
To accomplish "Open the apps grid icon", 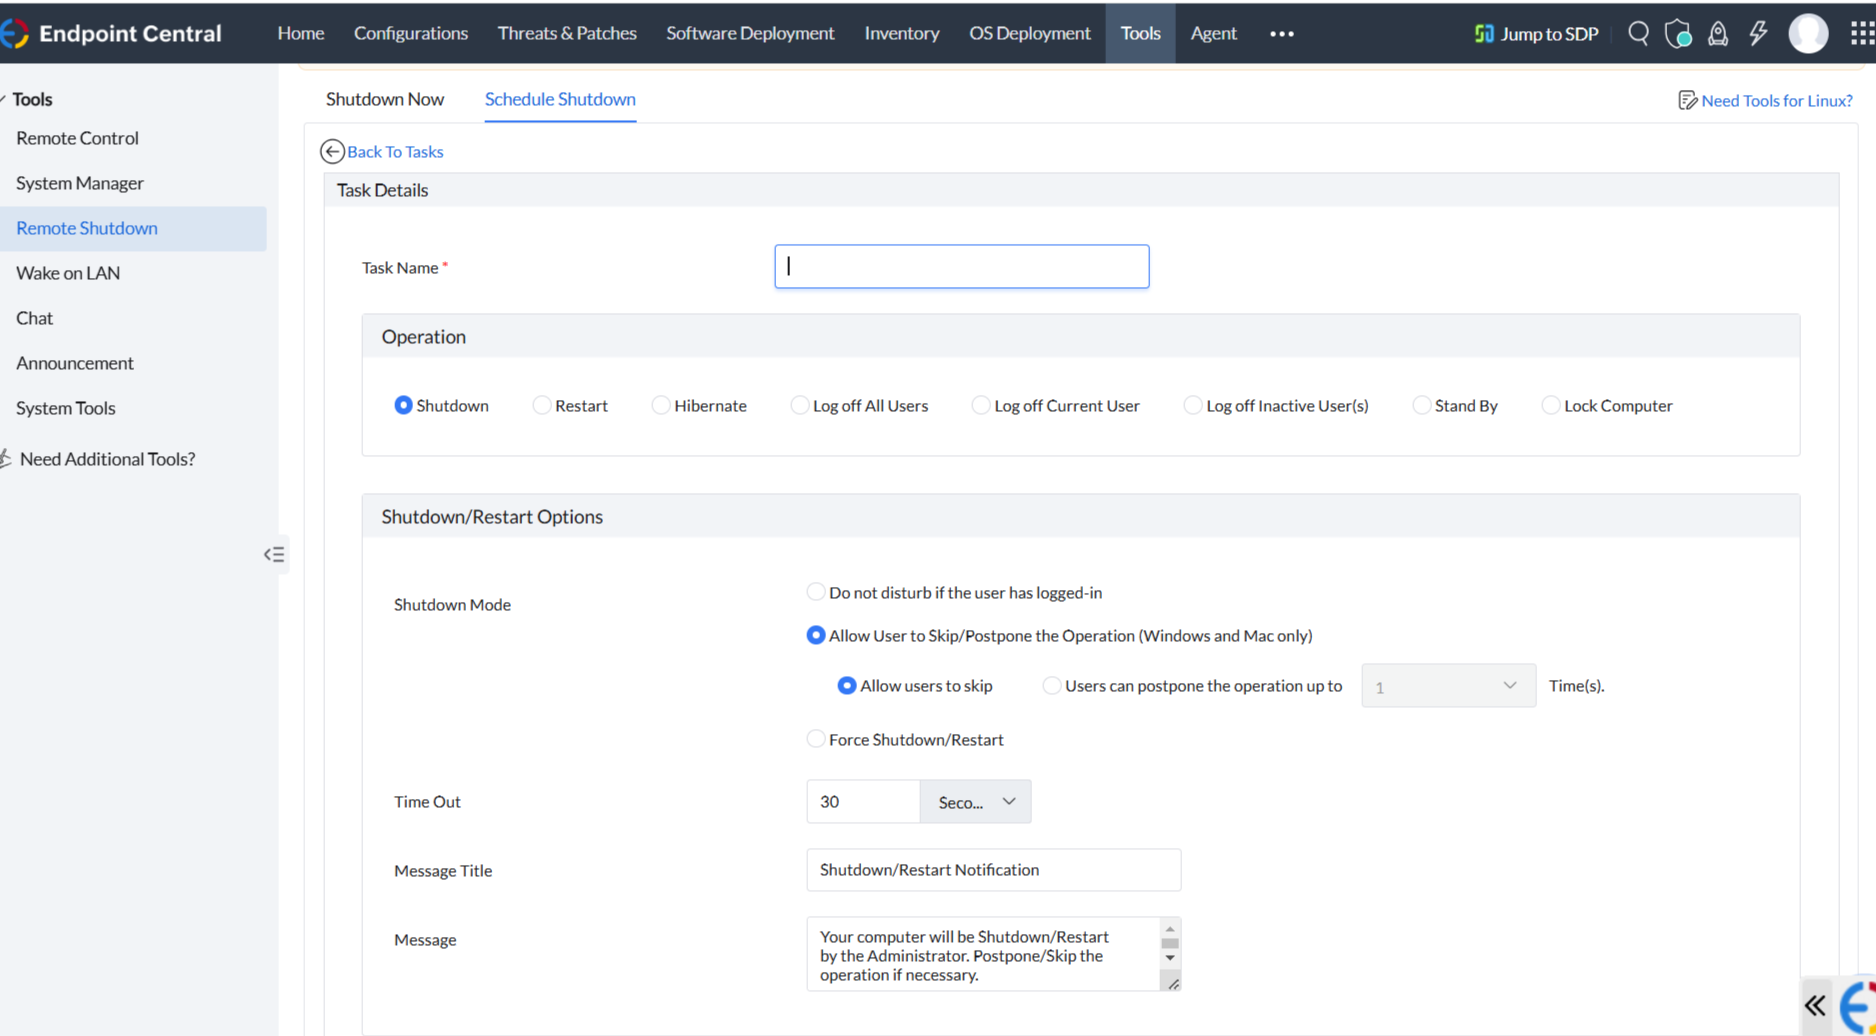I will (1861, 33).
